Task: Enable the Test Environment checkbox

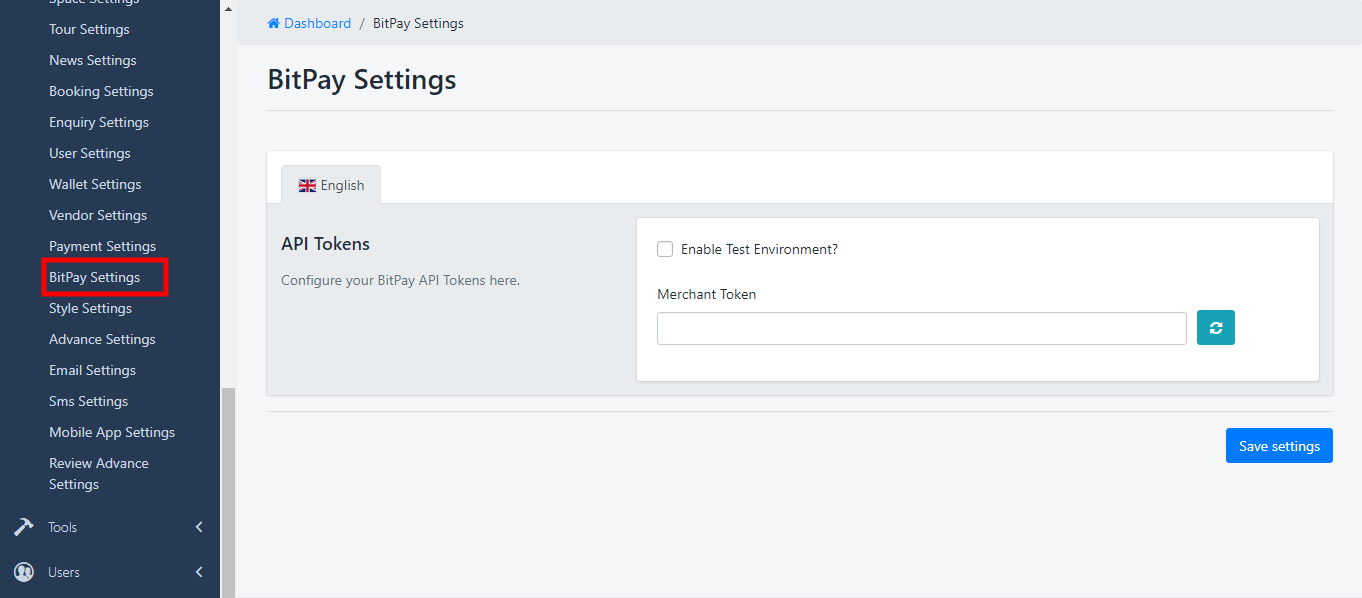Action: pos(665,248)
